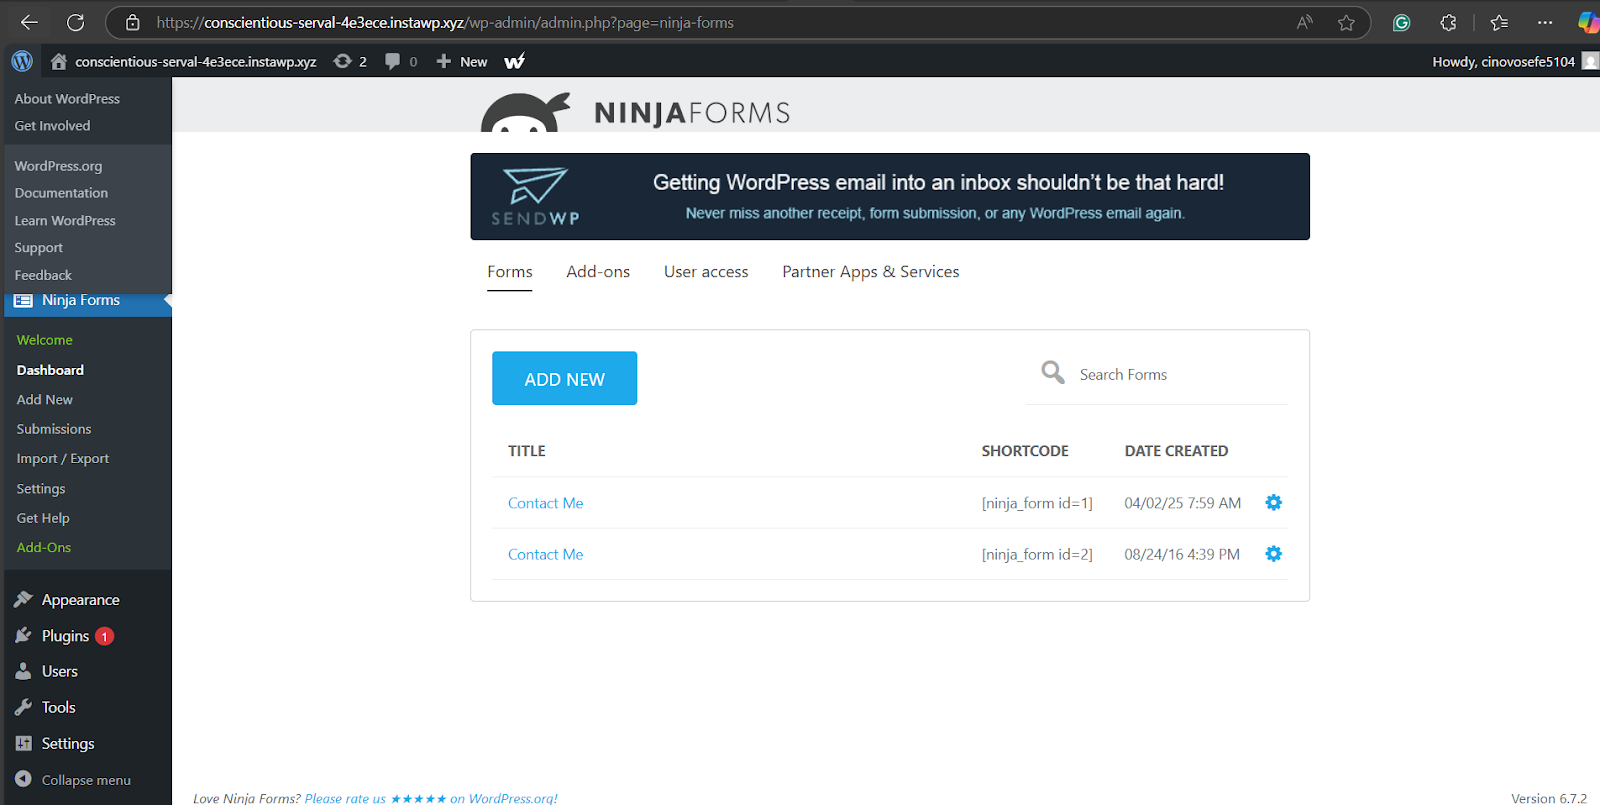Open the favorites list icon
Viewport: 1600px width, 805px height.
[x=1499, y=22]
